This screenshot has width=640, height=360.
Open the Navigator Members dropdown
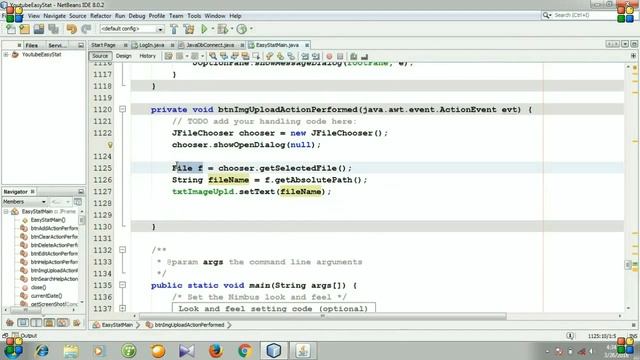24,202
